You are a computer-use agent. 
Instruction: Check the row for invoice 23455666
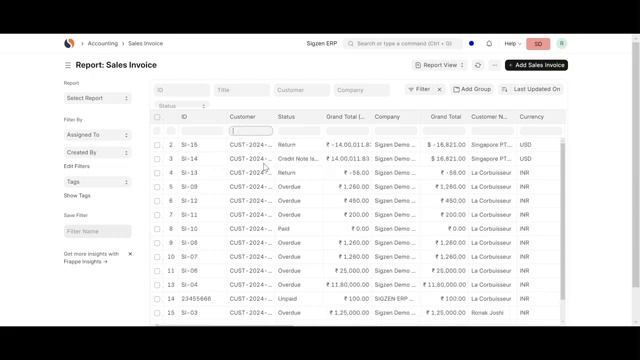click(x=157, y=299)
